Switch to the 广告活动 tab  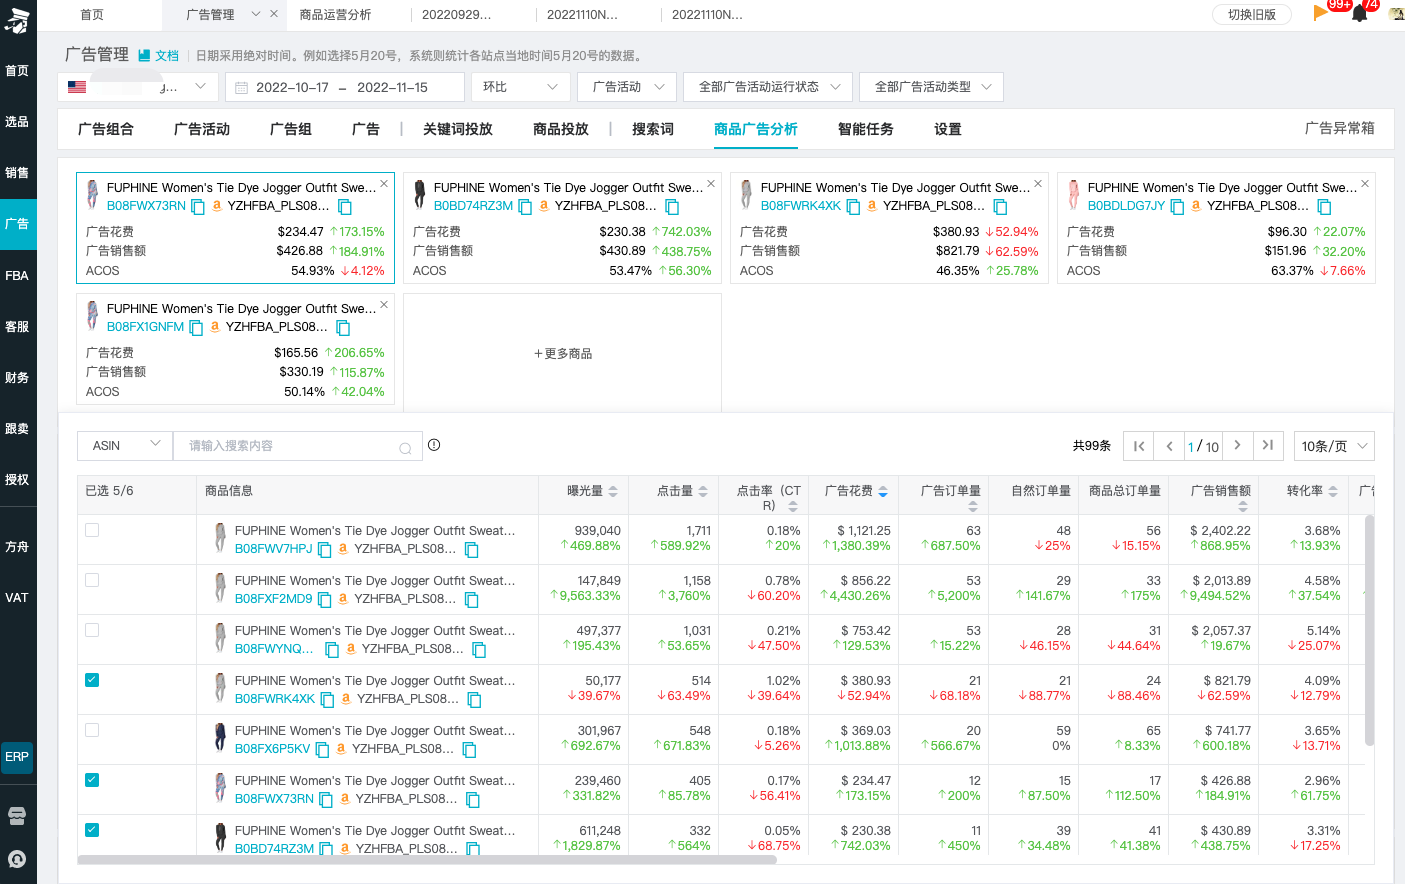[x=202, y=129]
